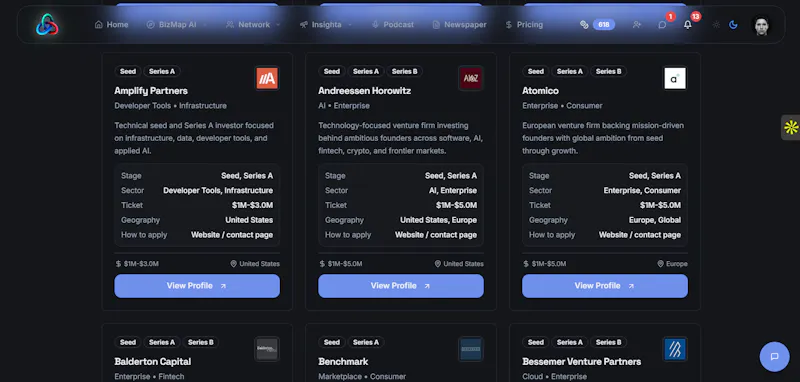This screenshot has width=800, height=382.
Task: Click 'AI, Enterprise' sector value
Action: pos(453,190)
